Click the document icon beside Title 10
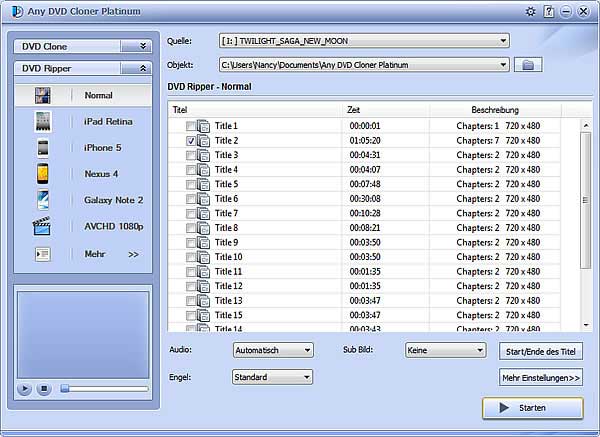This screenshot has width=600, height=437. pos(204,257)
